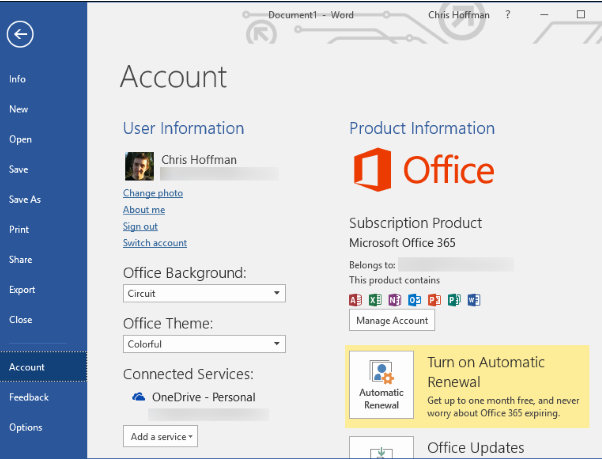Click the Change photo link
The image size is (602, 459).
coord(153,193)
